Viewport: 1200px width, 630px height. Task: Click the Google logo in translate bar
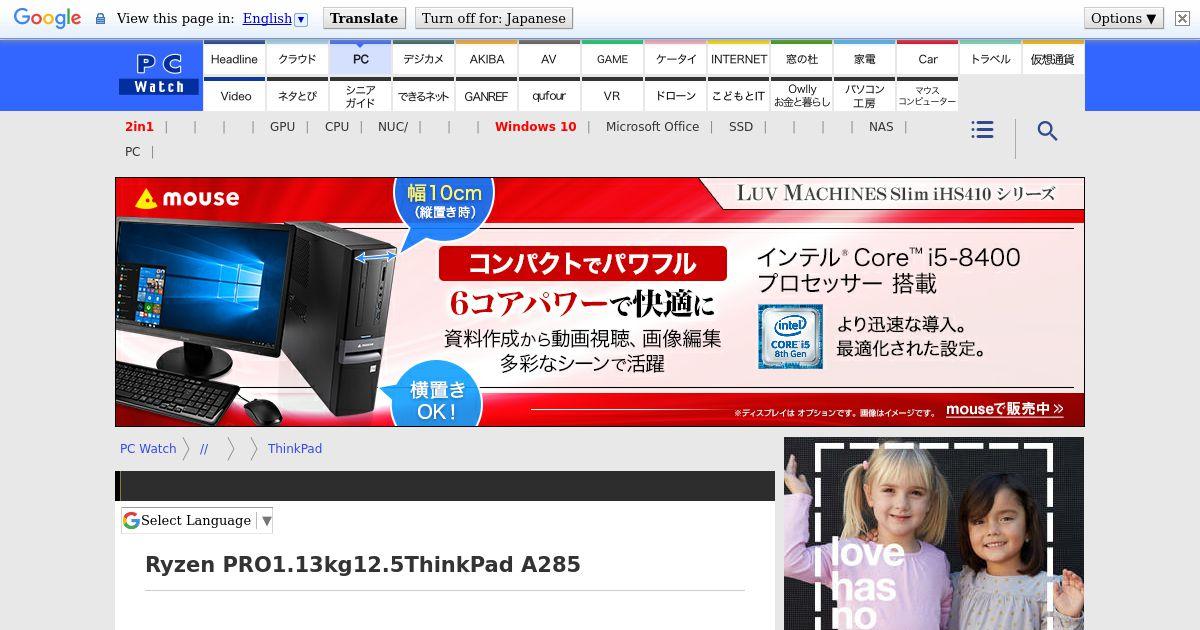click(x=47, y=18)
